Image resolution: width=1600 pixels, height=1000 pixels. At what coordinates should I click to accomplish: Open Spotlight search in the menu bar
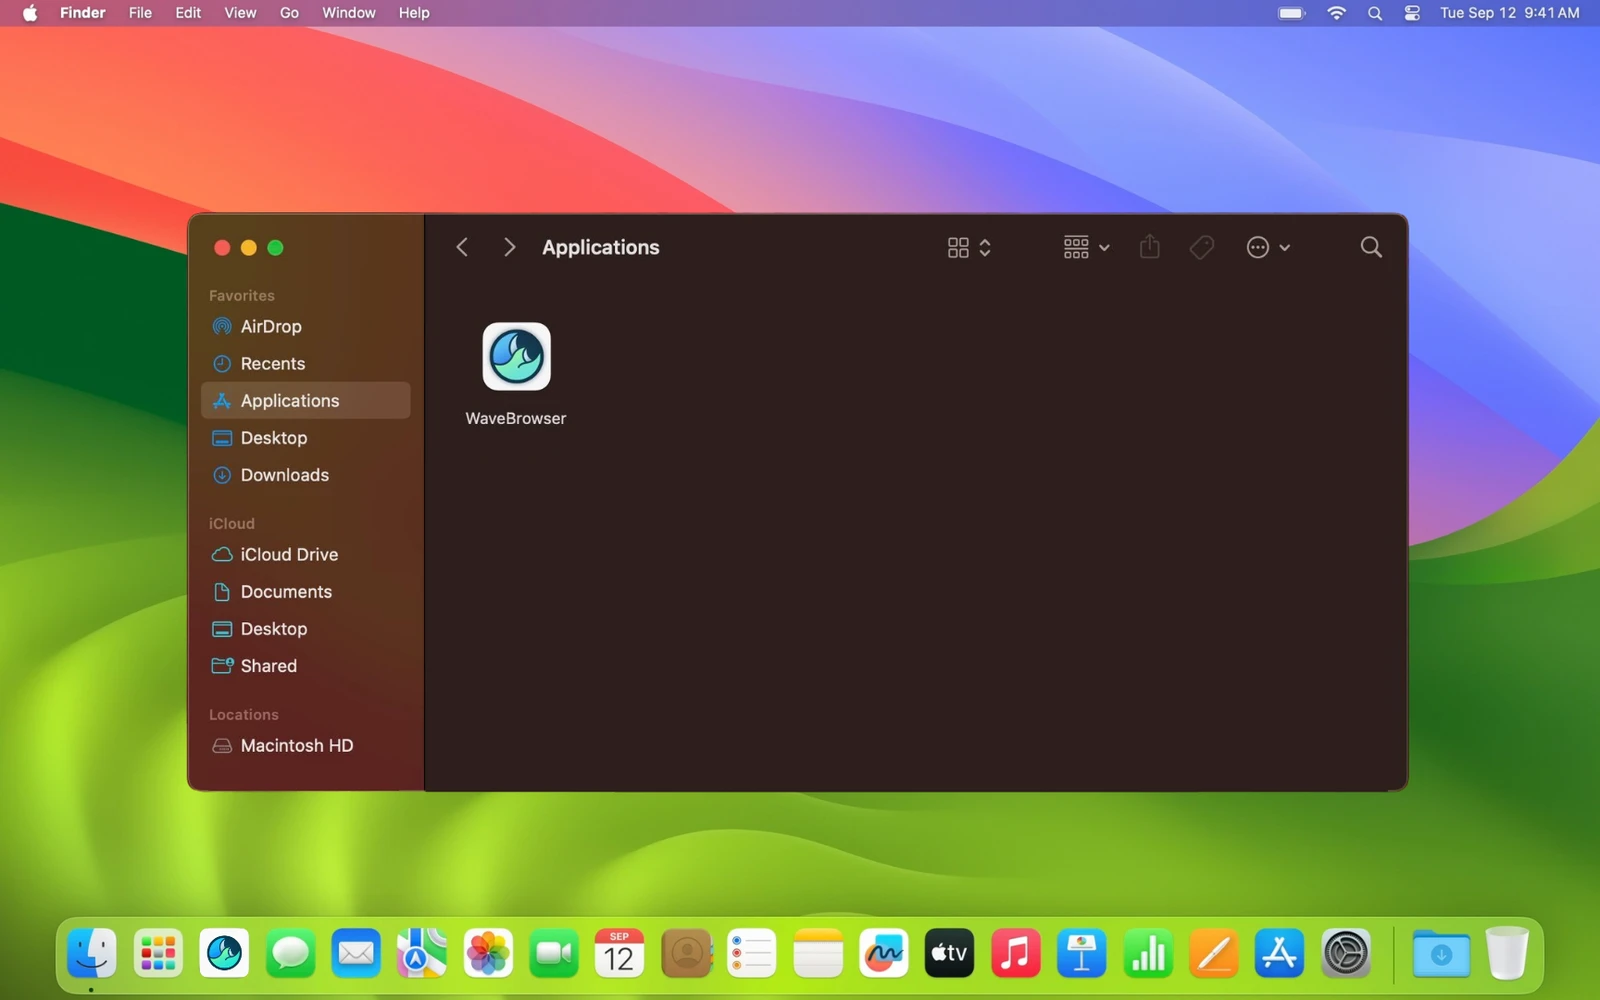[x=1375, y=13]
